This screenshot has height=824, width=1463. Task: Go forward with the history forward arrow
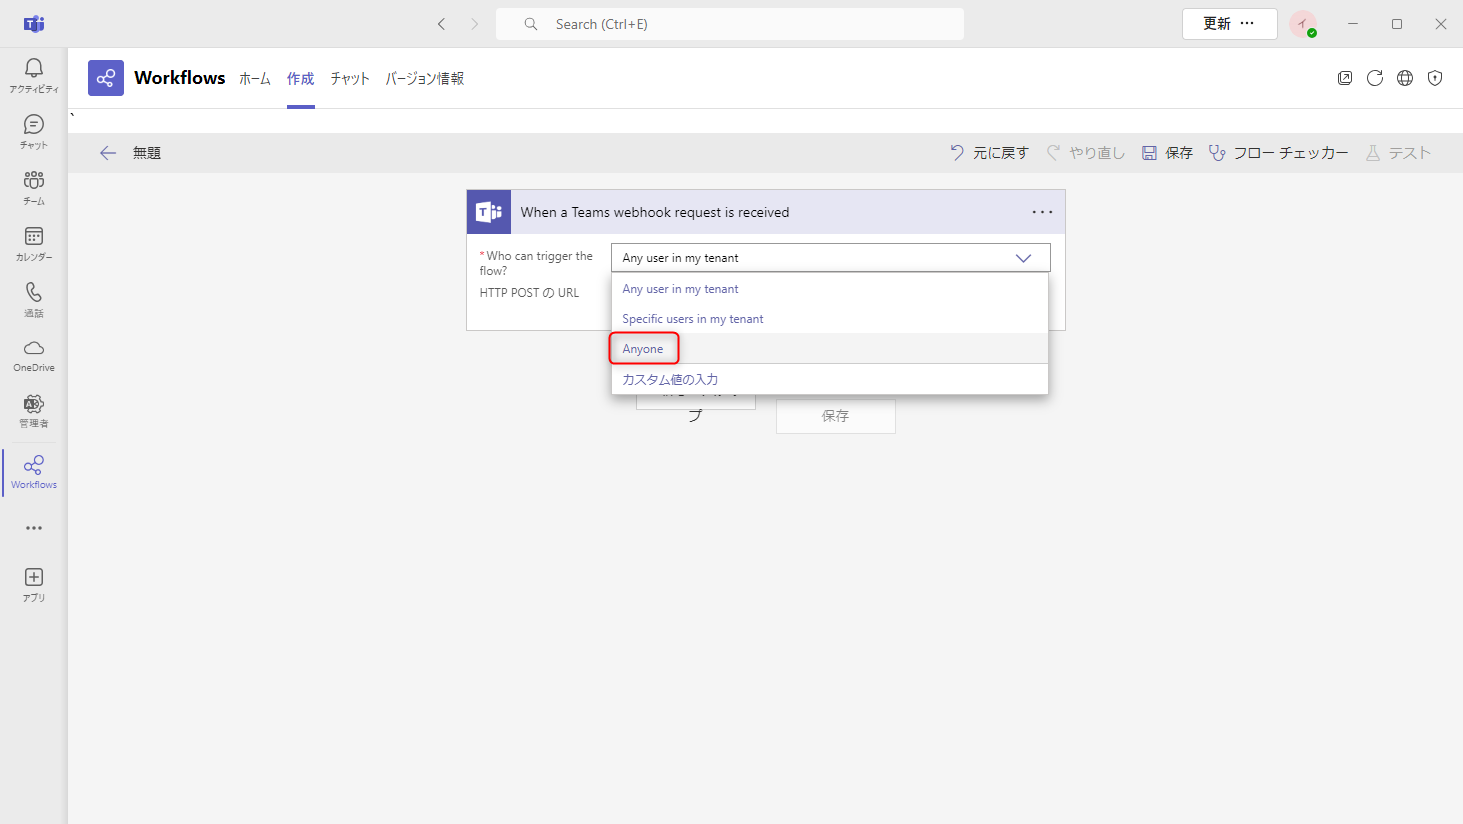click(x=475, y=24)
